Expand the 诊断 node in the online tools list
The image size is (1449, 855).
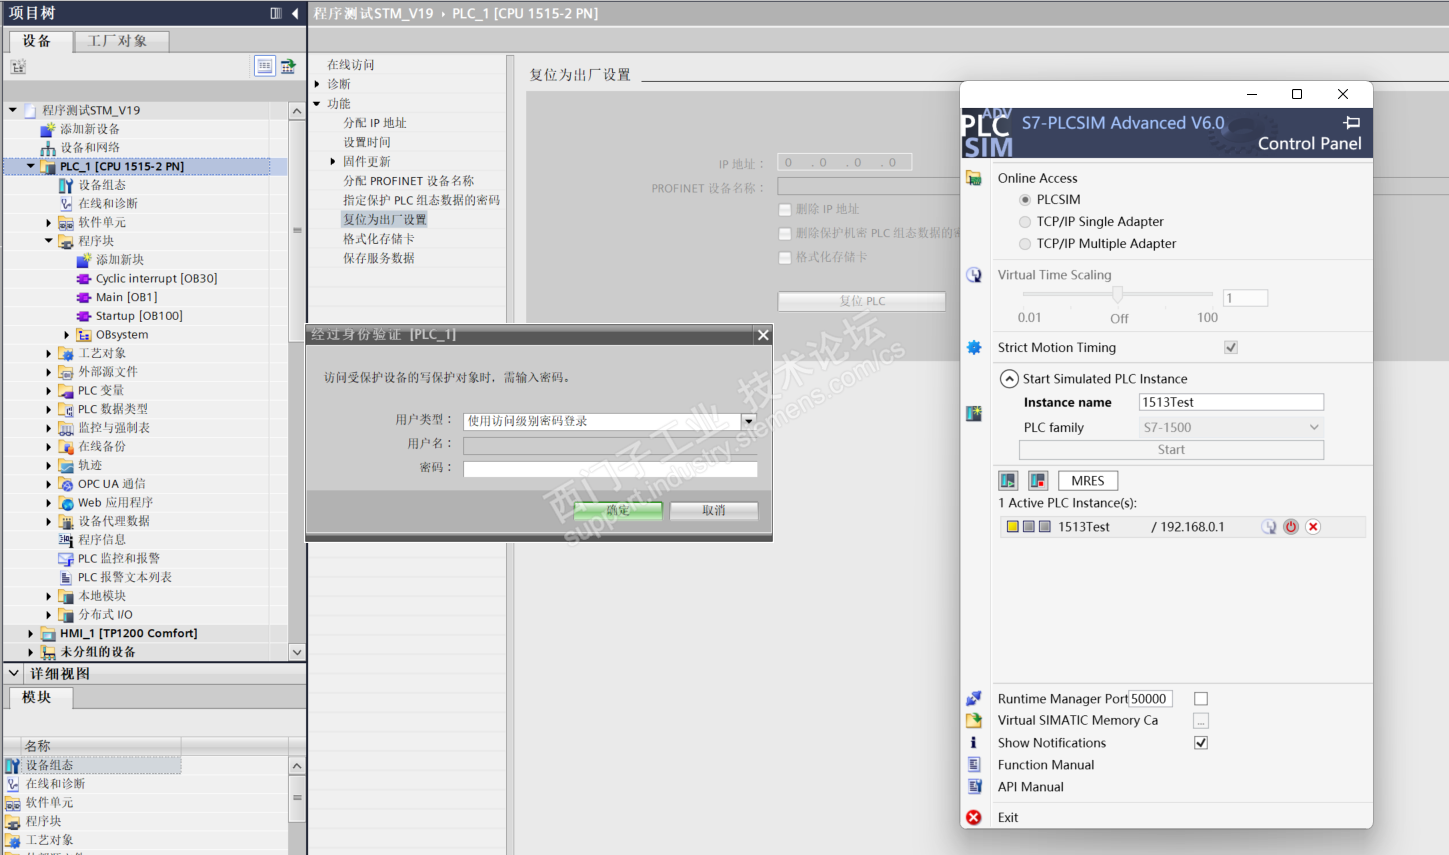[x=317, y=84]
